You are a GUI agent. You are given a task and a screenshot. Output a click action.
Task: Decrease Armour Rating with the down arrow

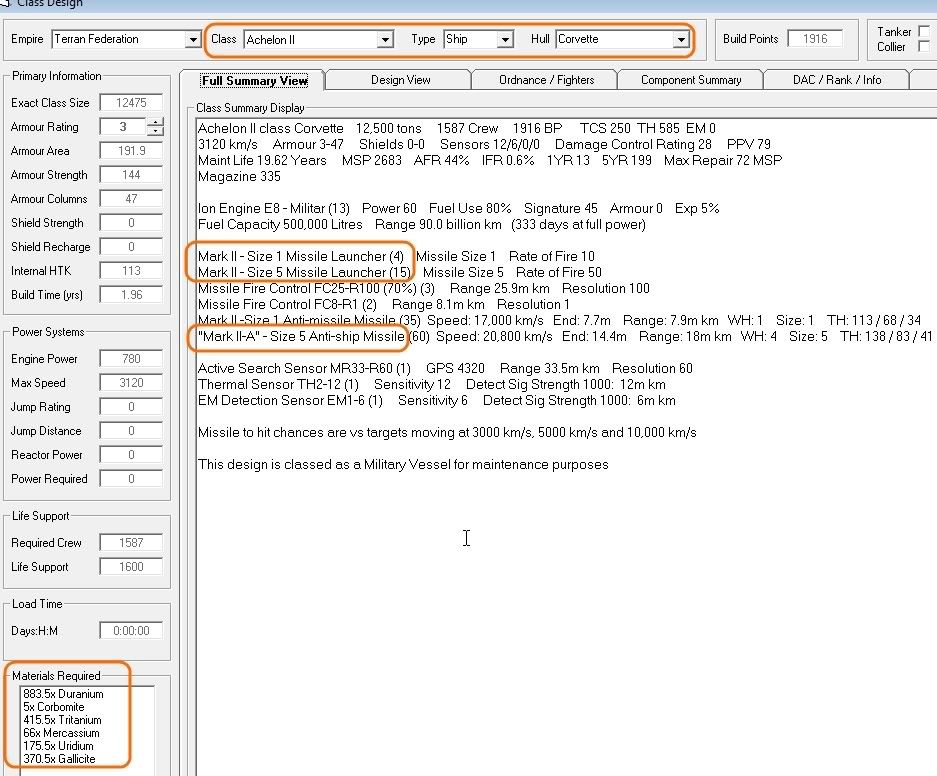click(155, 131)
